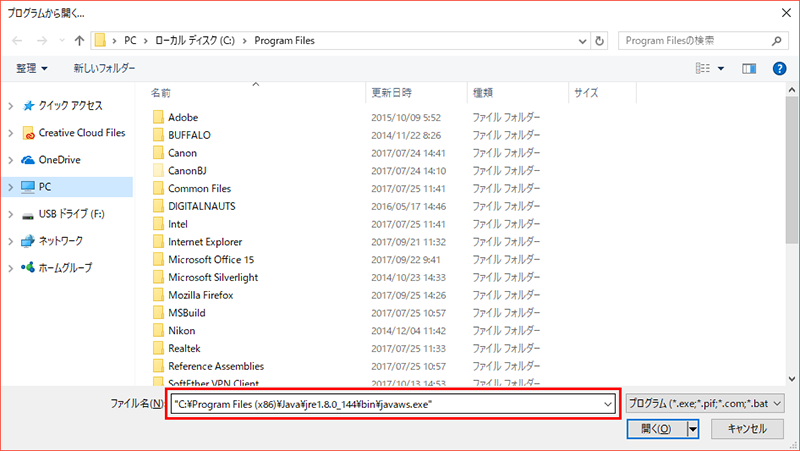This screenshot has width=800, height=451.
Task: Click the view layout icon
Action: tap(703, 68)
